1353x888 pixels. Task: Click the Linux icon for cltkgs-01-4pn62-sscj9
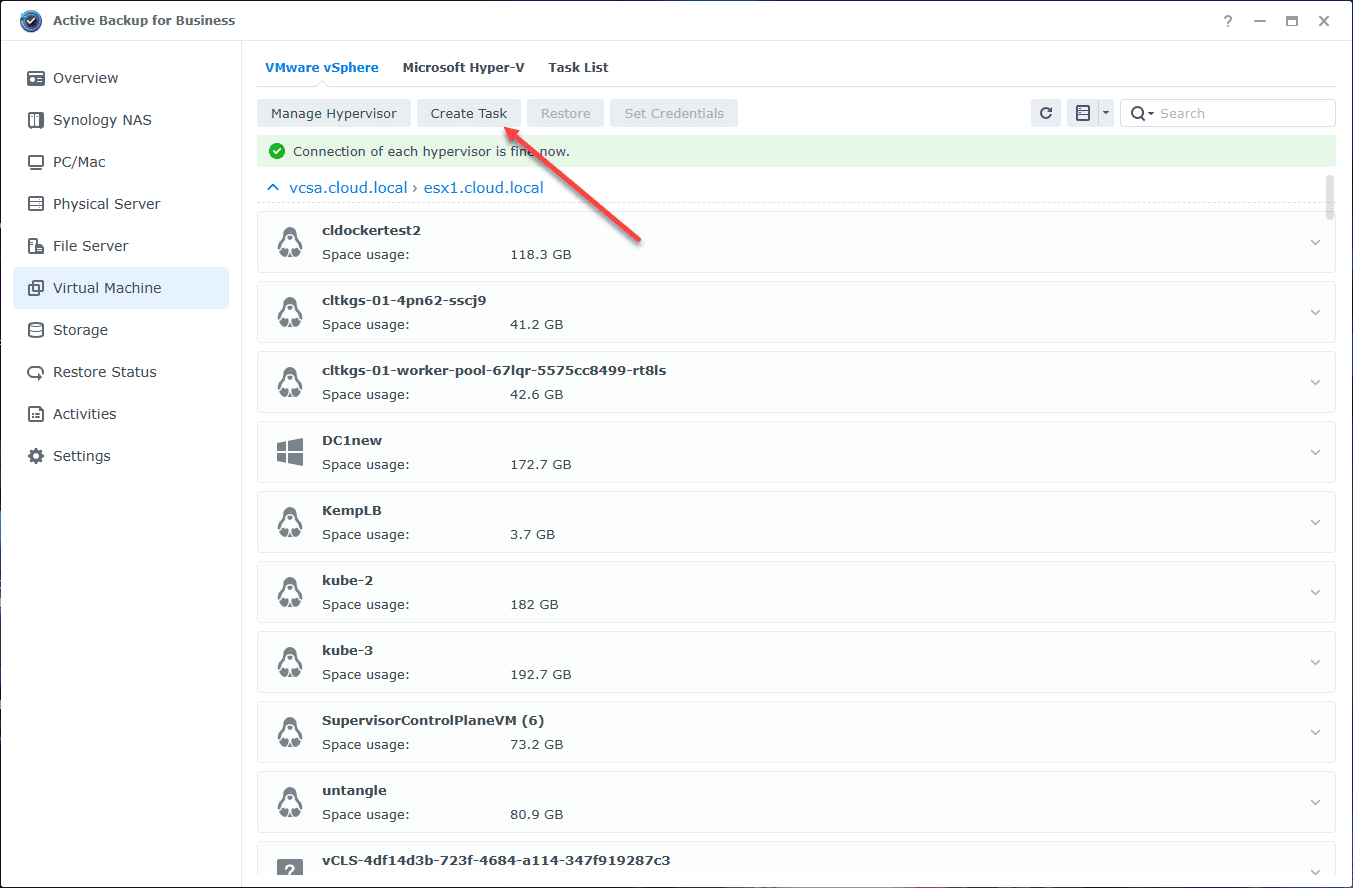point(290,312)
